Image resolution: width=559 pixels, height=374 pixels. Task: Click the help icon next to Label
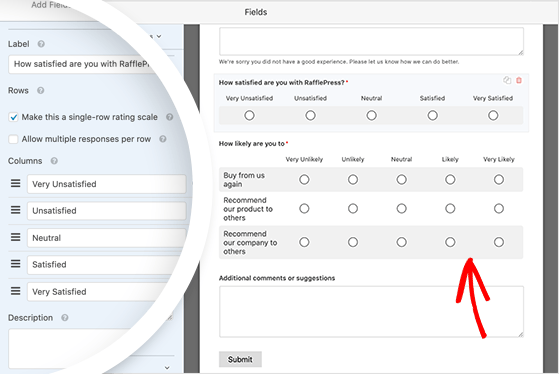pos(41,44)
